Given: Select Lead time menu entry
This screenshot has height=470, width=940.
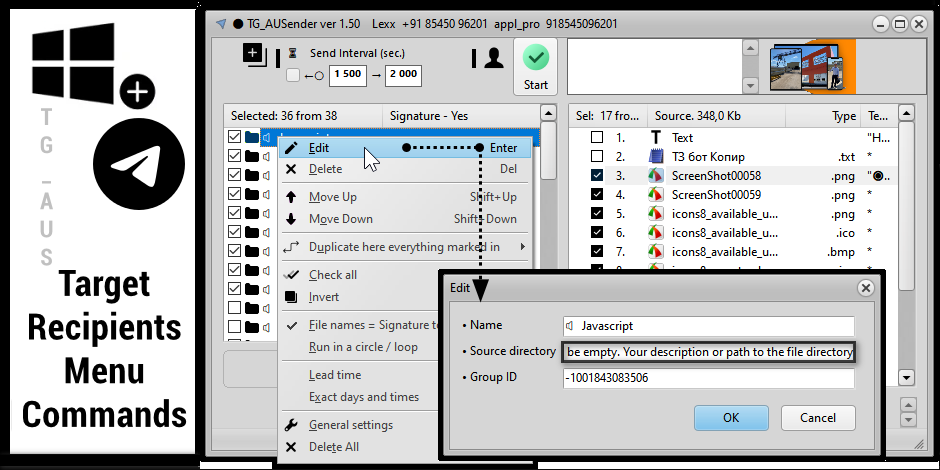Looking at the screenshot, I should (x=360, y=375).
